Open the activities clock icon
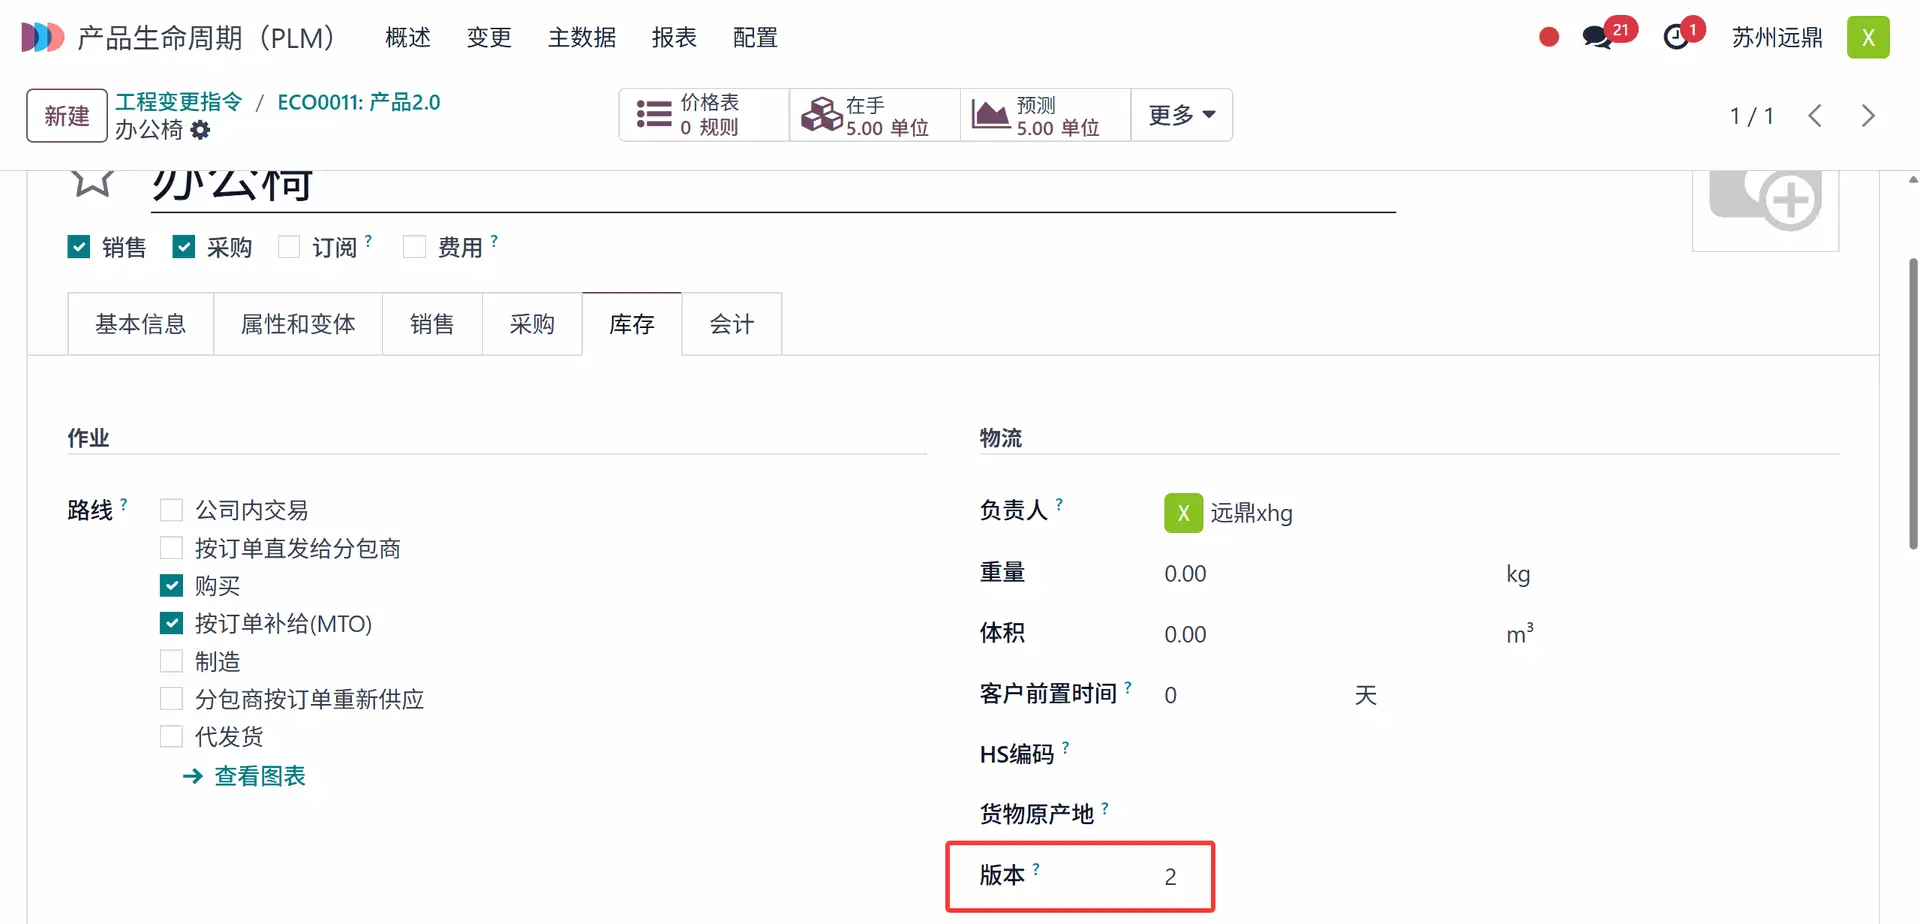 [x=1676, y=38]
